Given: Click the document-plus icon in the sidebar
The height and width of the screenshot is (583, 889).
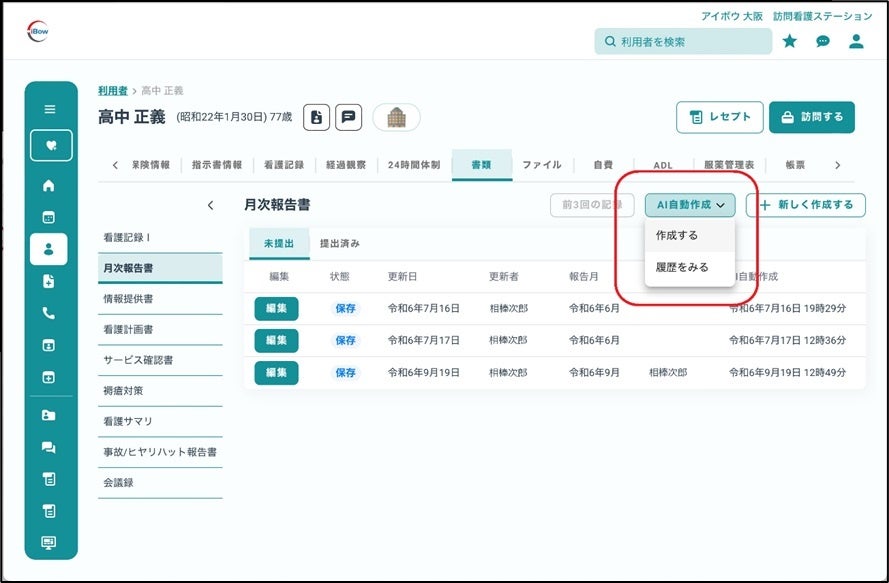Looking at the screenshot, I should [x=49, y=281].
